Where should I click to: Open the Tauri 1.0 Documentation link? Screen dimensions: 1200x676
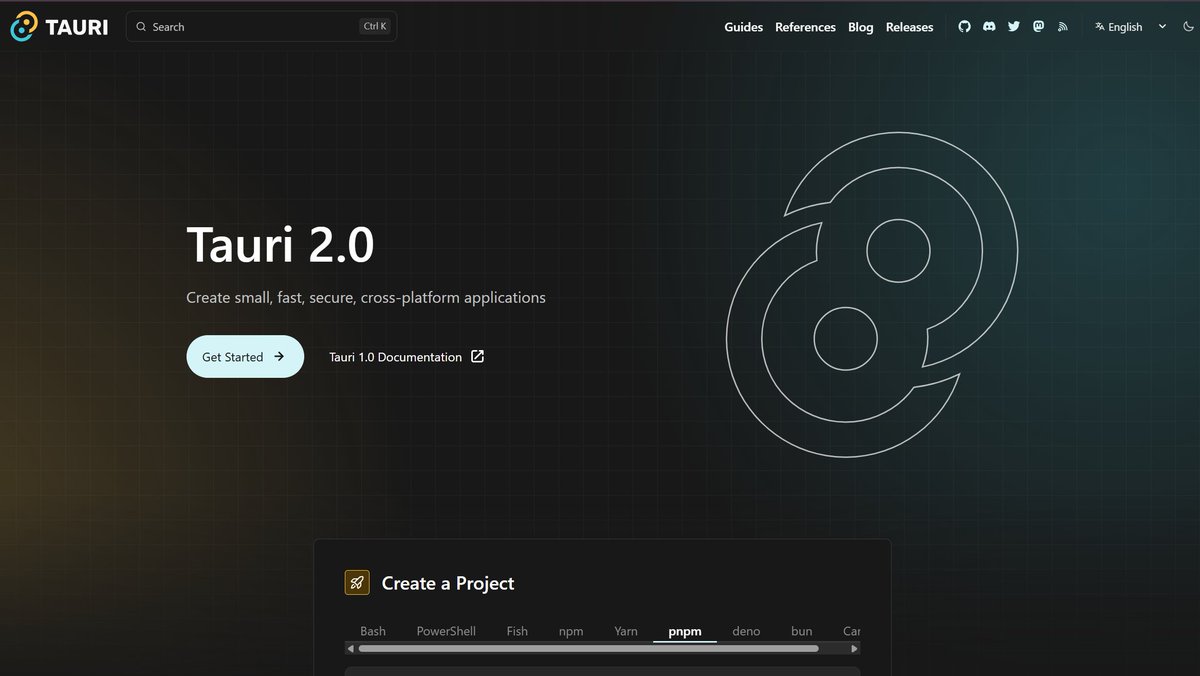click(x=406, y=357)
